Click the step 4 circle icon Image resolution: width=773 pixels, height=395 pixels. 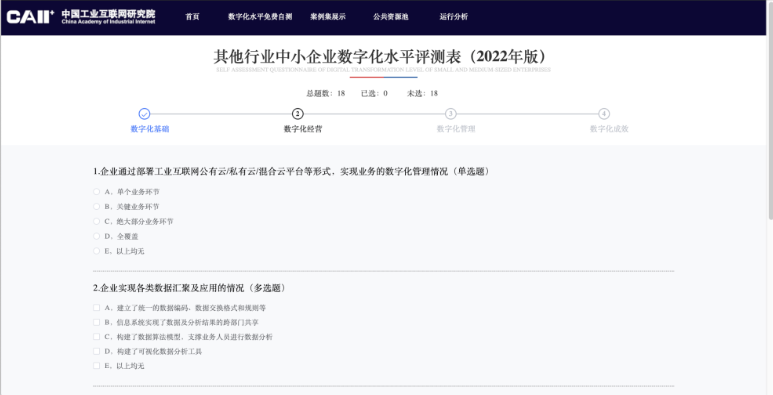coord(604,114)
